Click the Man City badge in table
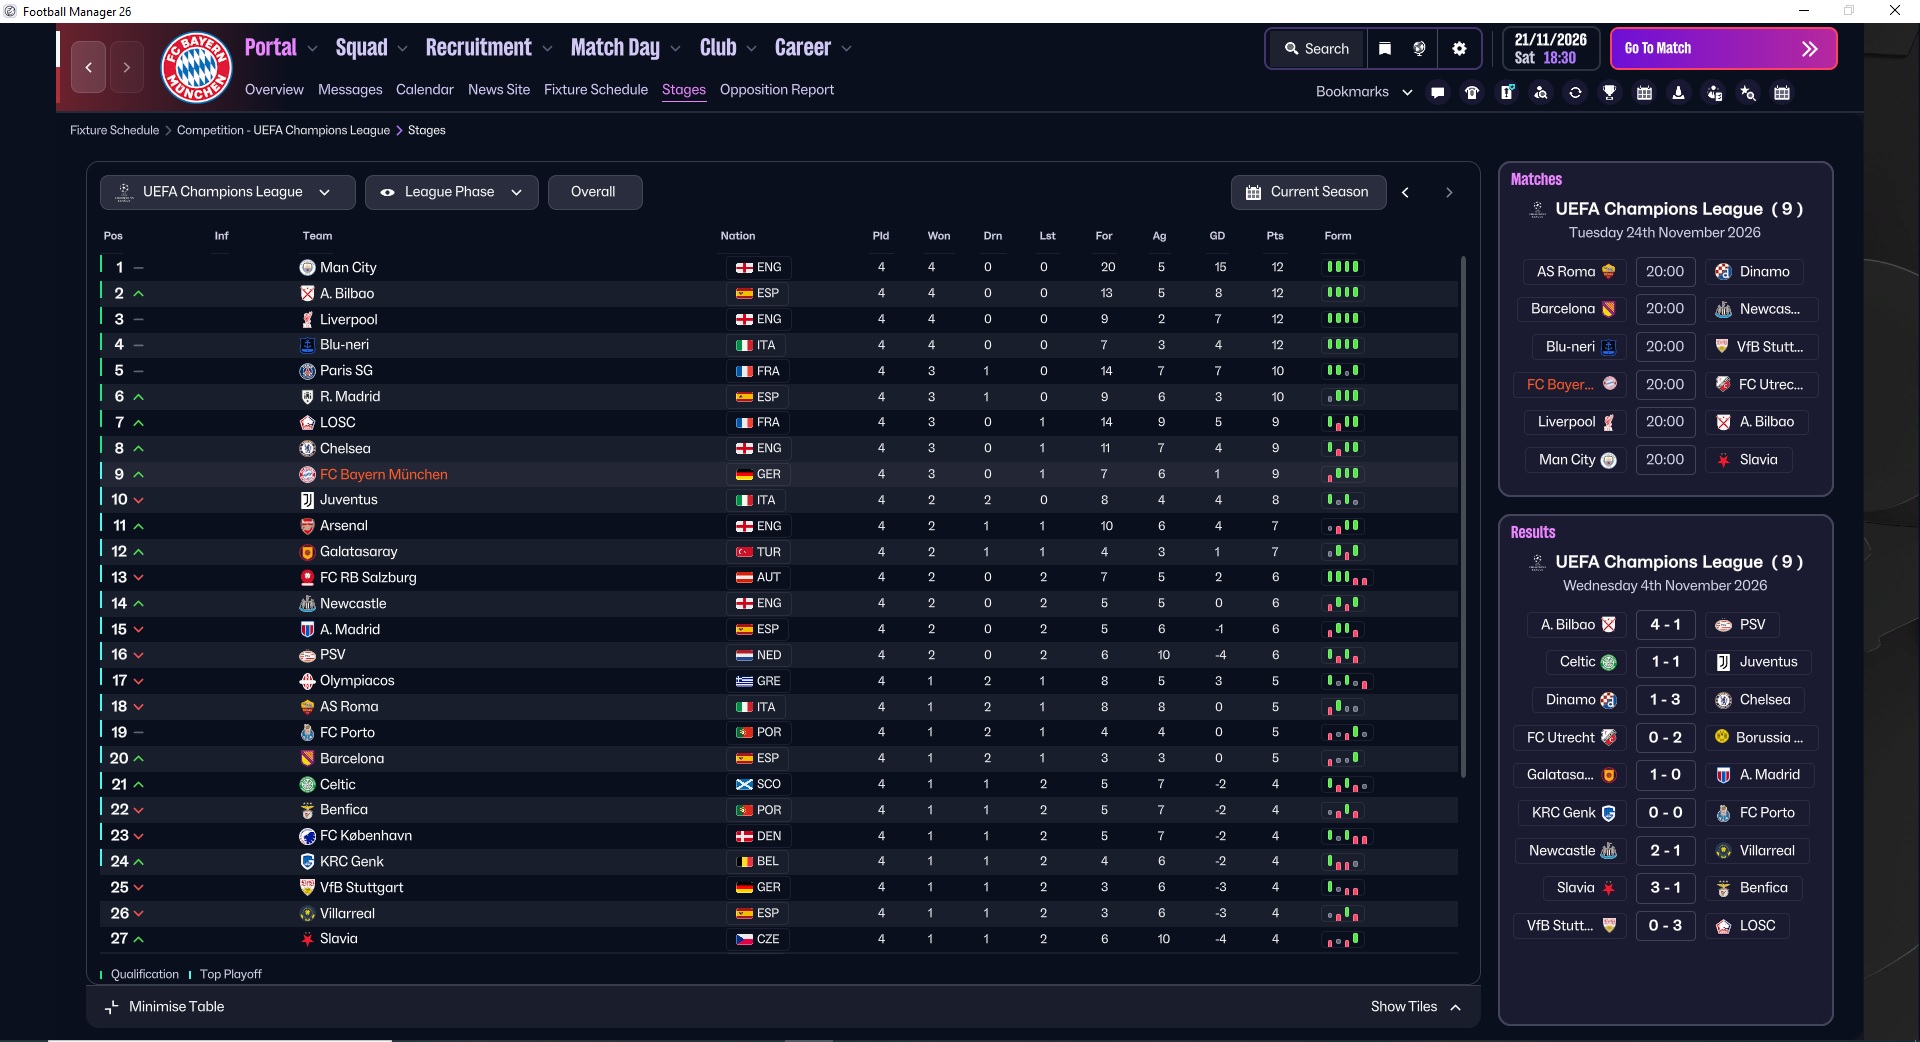The height and width of the screenshot is (1042, 1920). tap(308, 268)
